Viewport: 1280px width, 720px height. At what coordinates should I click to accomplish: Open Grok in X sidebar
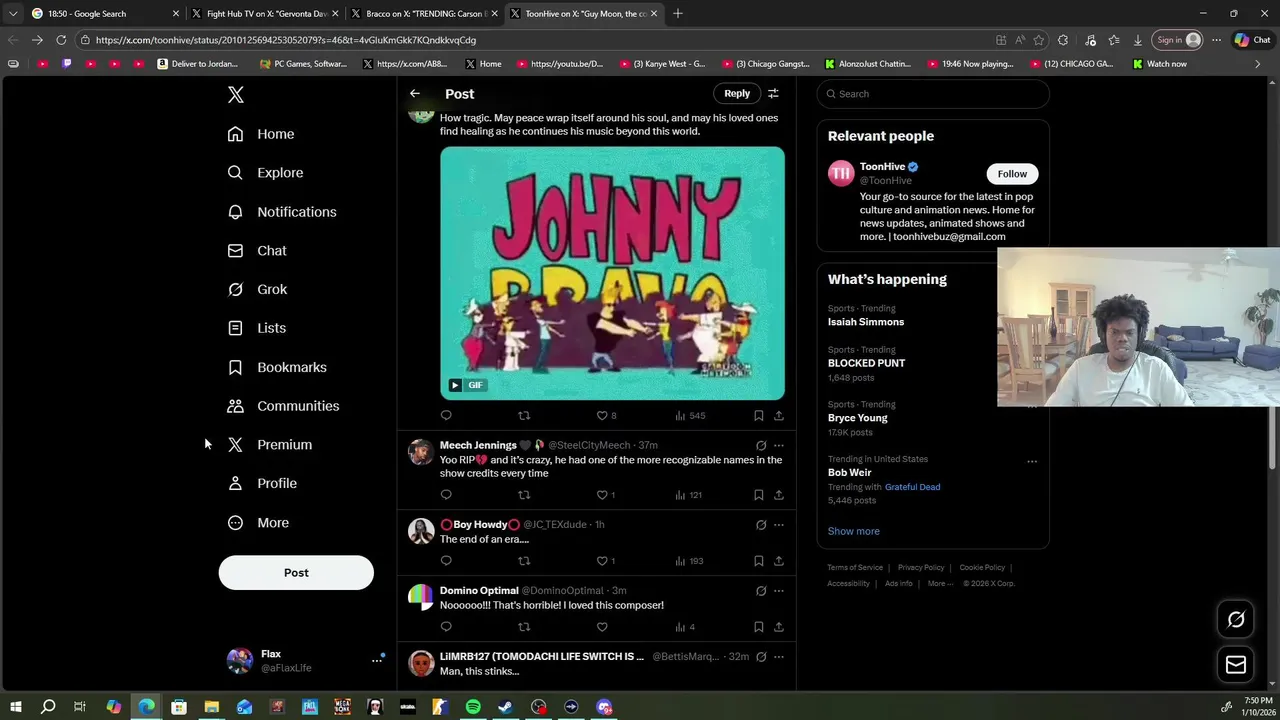pyautogui.click(x=256, y=289)
